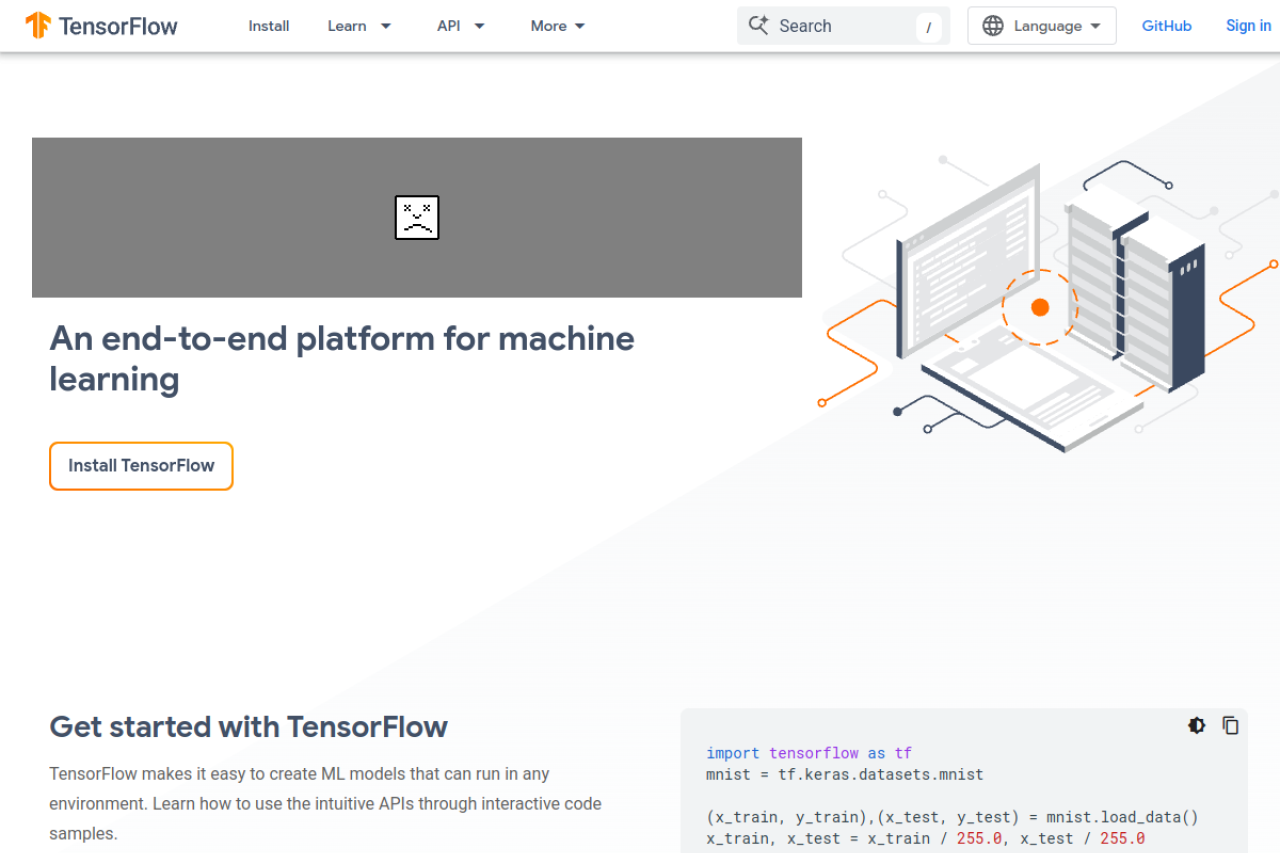Expand the API dropdown menu
This screenshot has width=1280, height=853.
tap(461, 26)
